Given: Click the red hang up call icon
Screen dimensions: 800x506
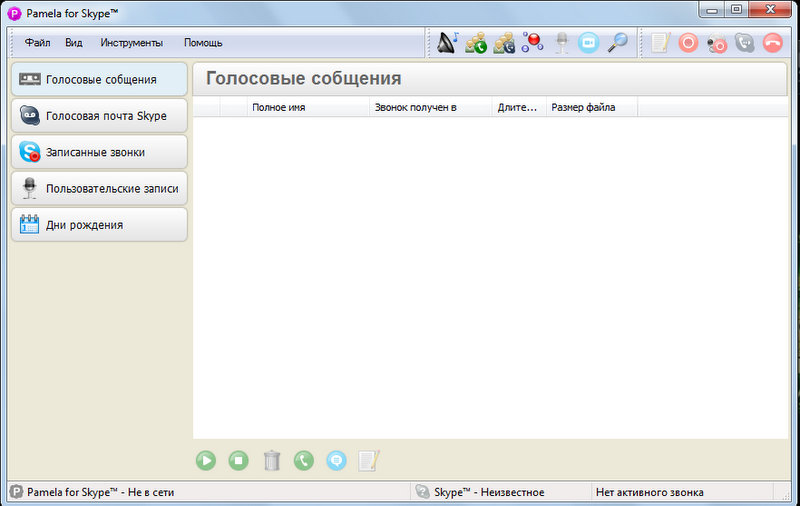Looking at the screenshot, I should point(772,43).
